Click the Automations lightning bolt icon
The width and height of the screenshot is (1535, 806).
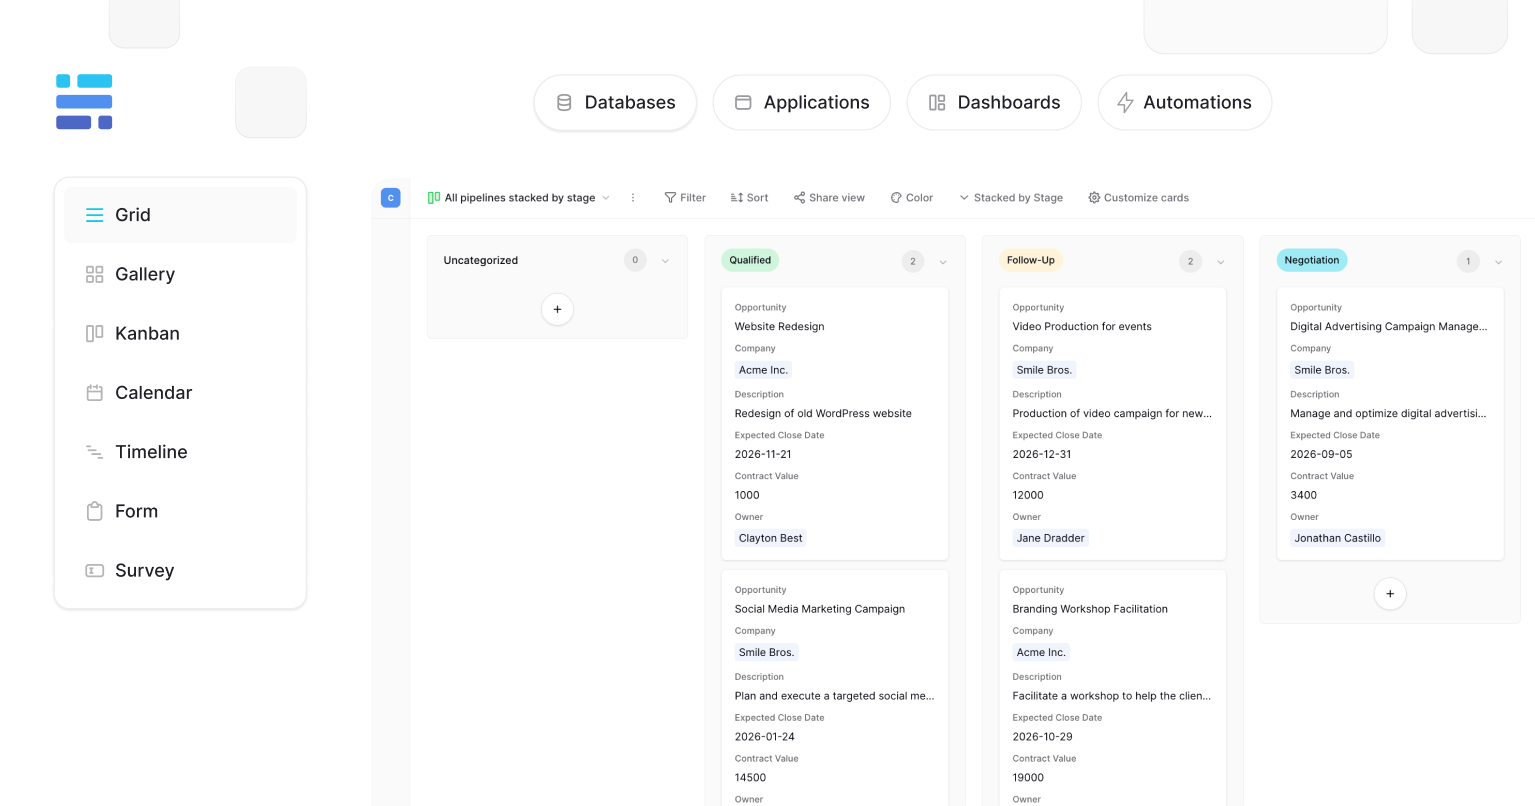point(1125,102)
